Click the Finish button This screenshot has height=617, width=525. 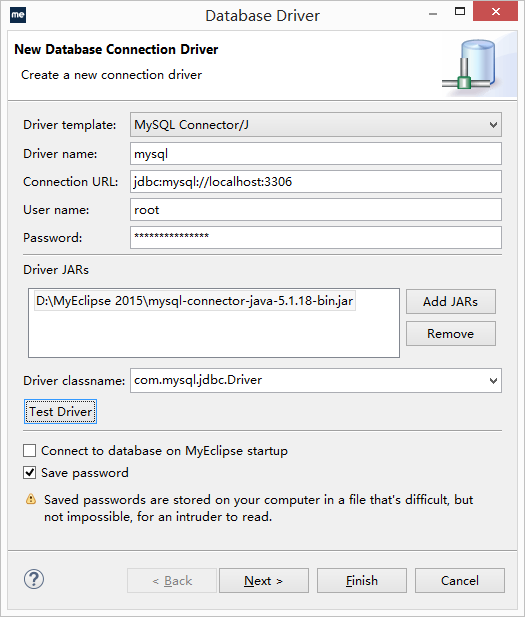(362, 580)
